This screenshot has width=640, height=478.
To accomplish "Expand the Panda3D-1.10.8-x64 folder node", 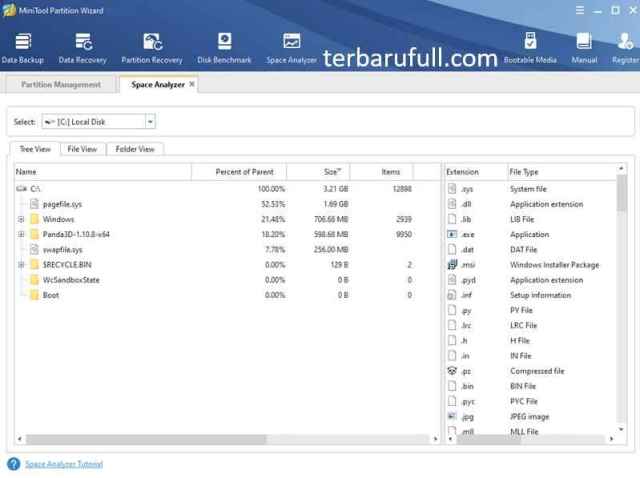I will coord(21,234).
